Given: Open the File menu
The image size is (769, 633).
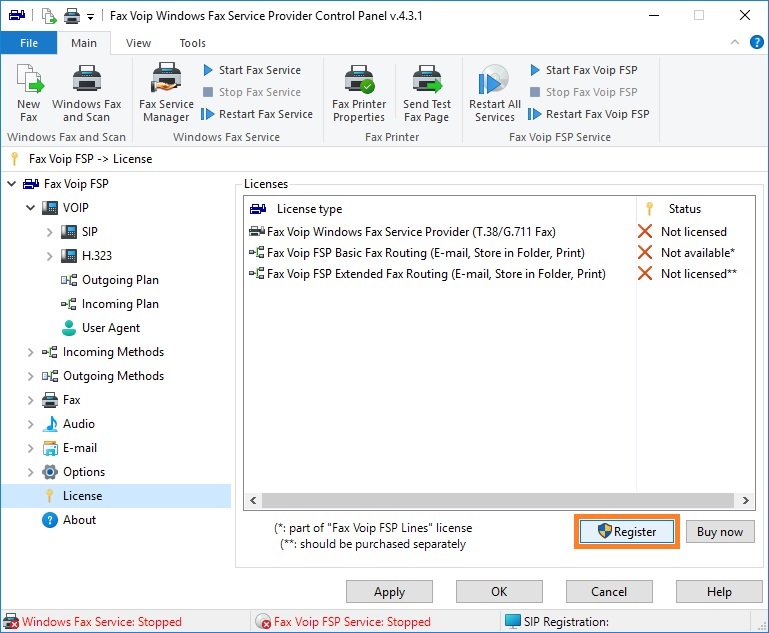Looking at the screenshot, I should pos(29,43).
